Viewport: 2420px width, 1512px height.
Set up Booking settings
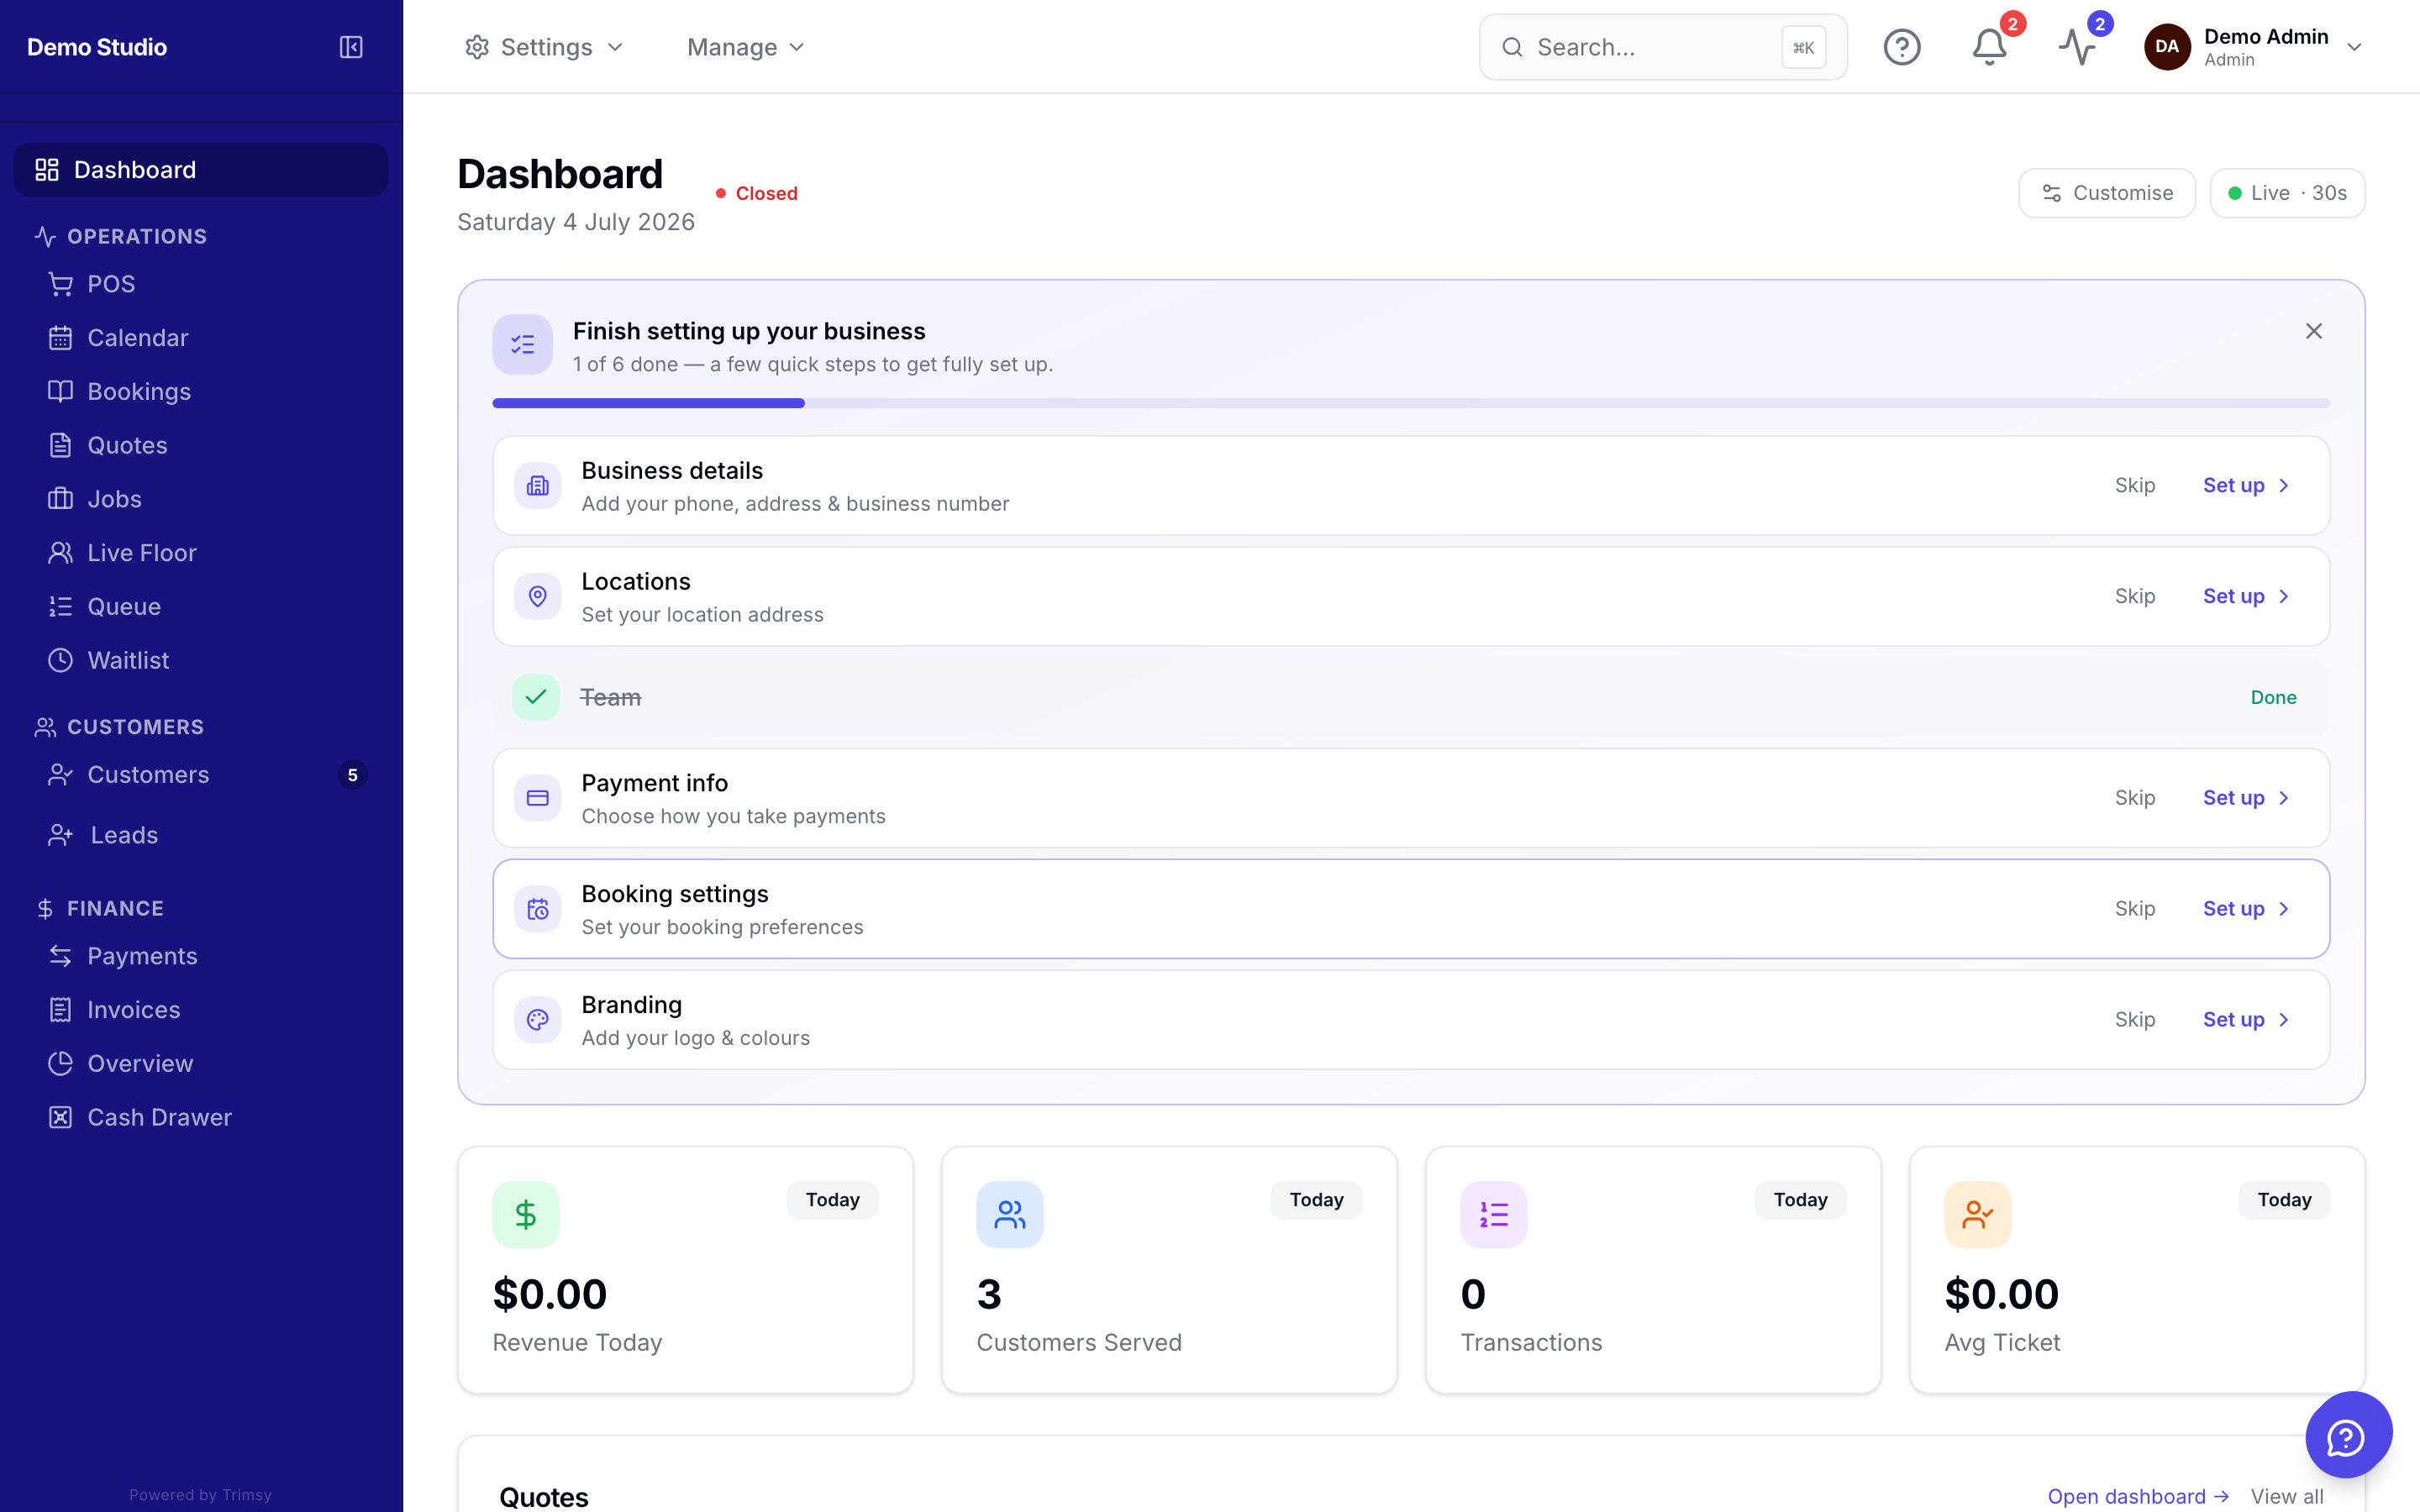click(x=2246, y=909)
